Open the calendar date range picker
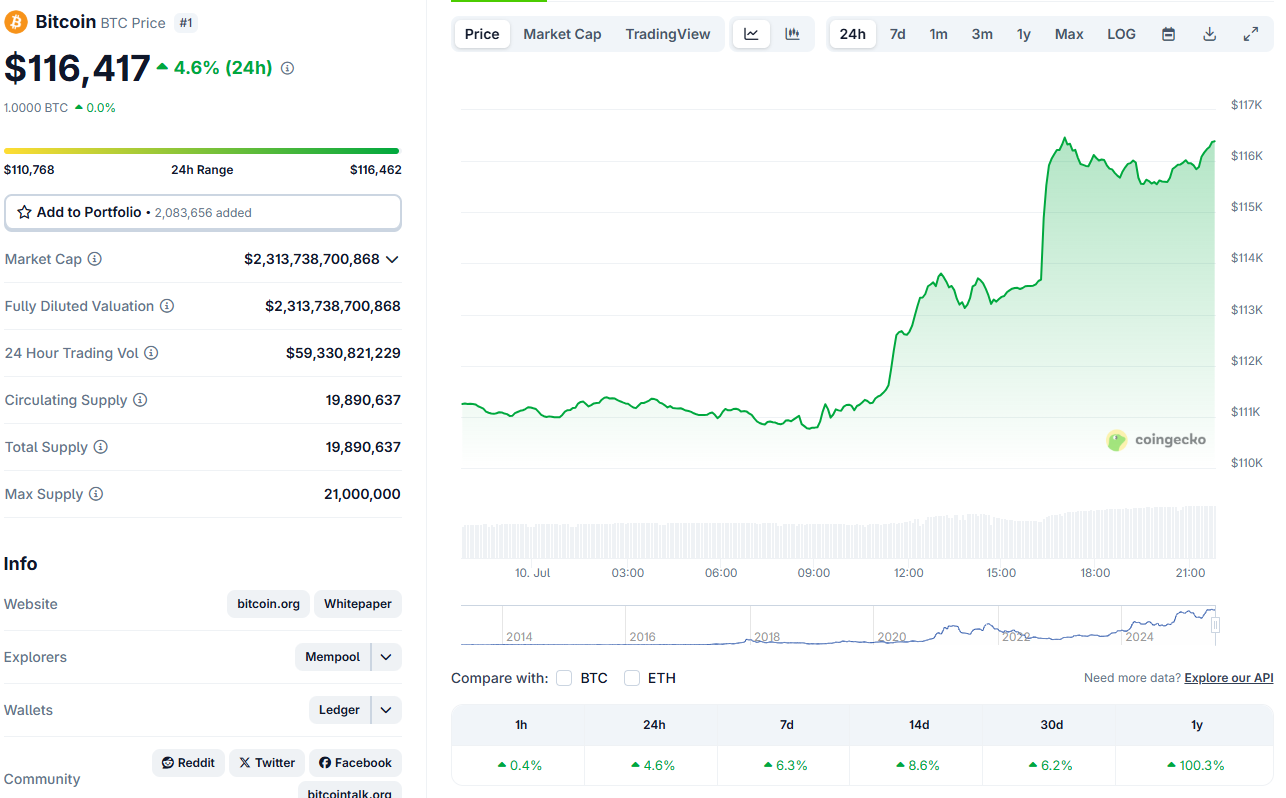Image resolution: width=1286 pixels, height=798 pixels. [x=1168, y=34]
